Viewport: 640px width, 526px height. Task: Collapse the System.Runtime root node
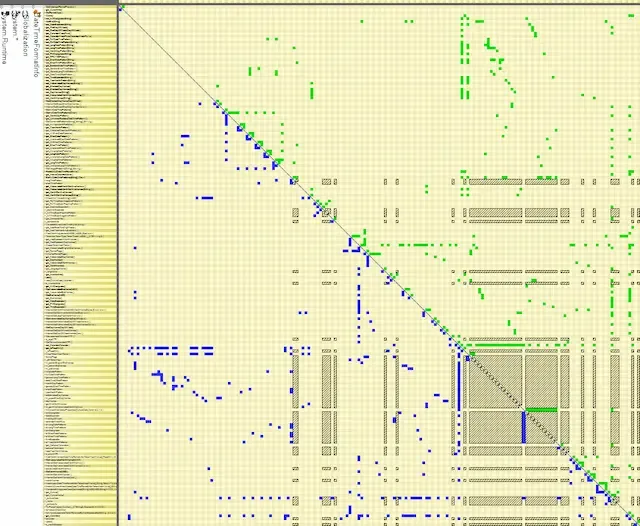pyautogui.click(x=4, y=5)
